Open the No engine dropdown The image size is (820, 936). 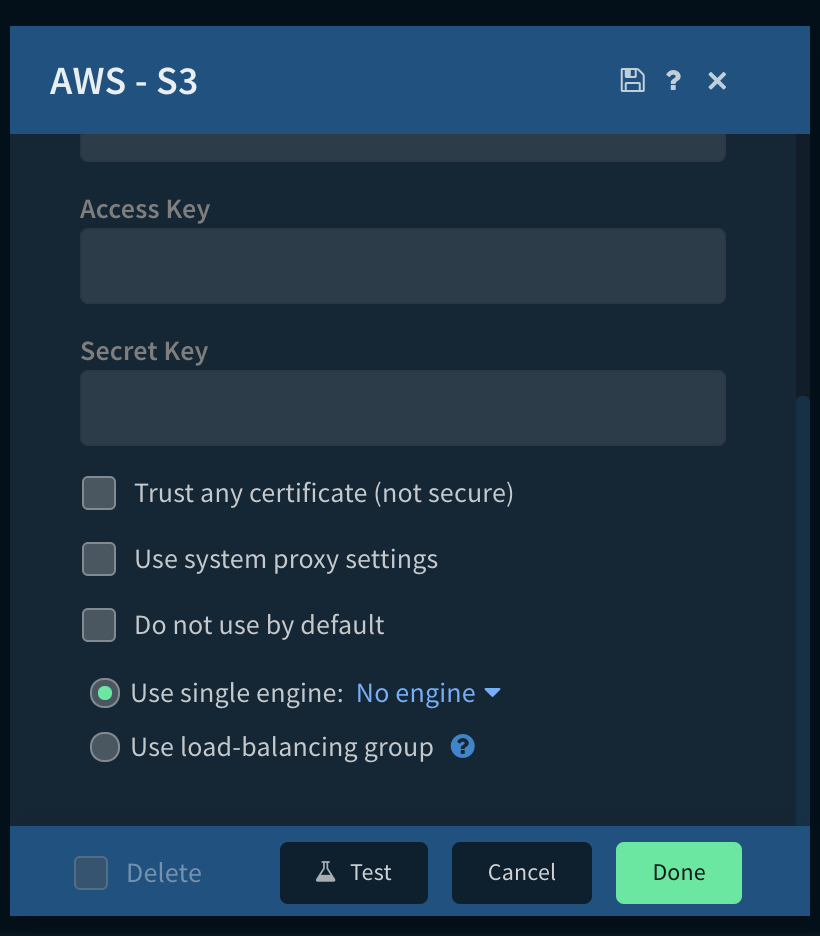(x=416, y=693)
